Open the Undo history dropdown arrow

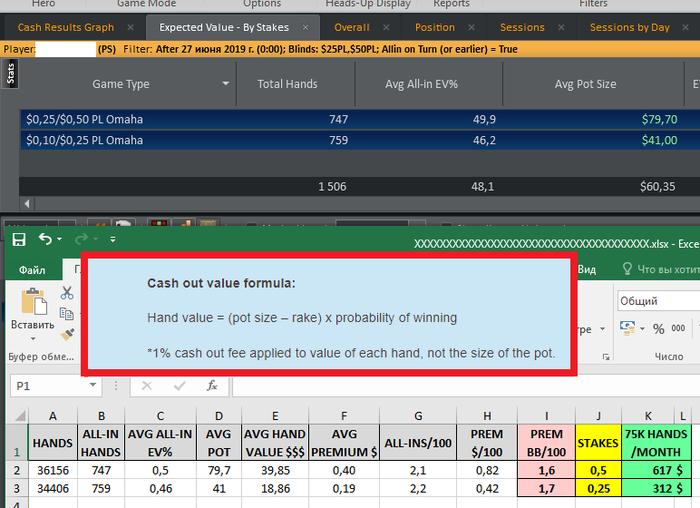click(59, 239)
